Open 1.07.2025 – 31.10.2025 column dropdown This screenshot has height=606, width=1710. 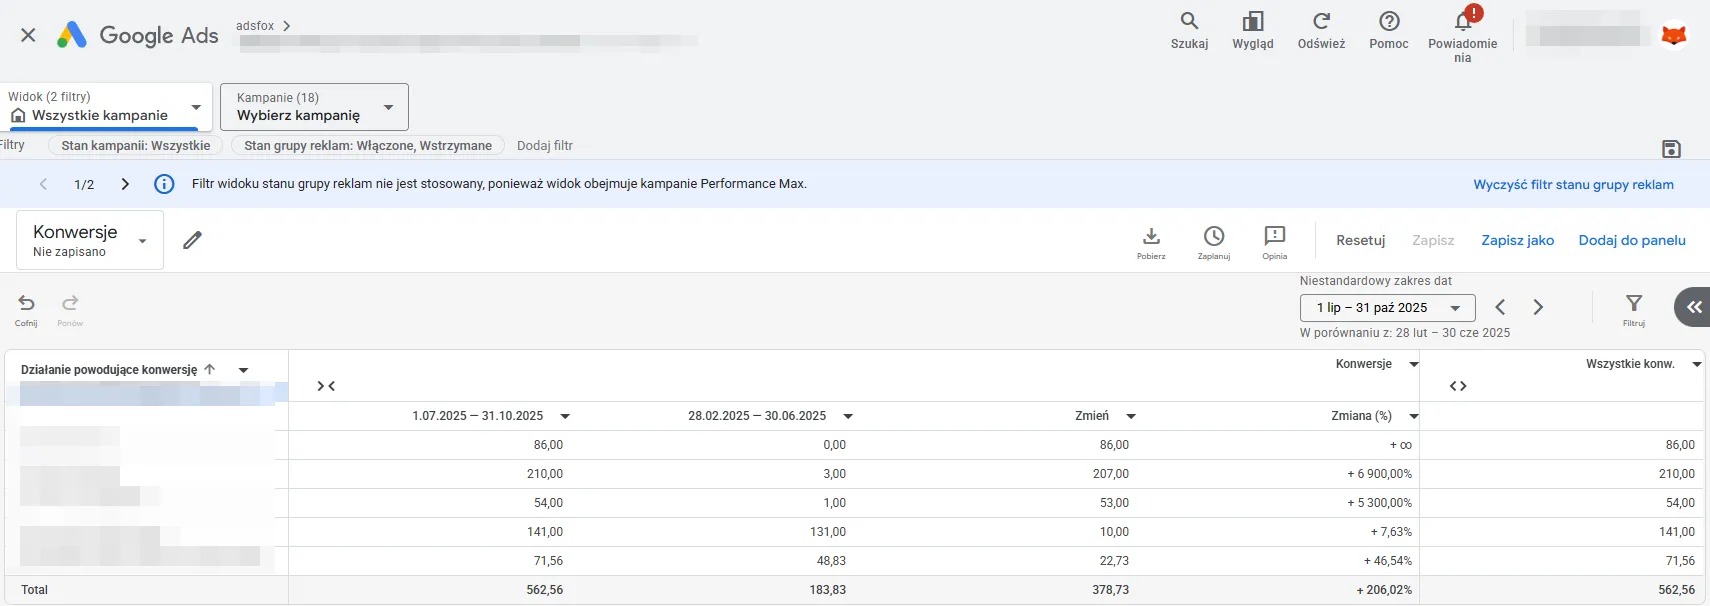[x=565, y=416]
